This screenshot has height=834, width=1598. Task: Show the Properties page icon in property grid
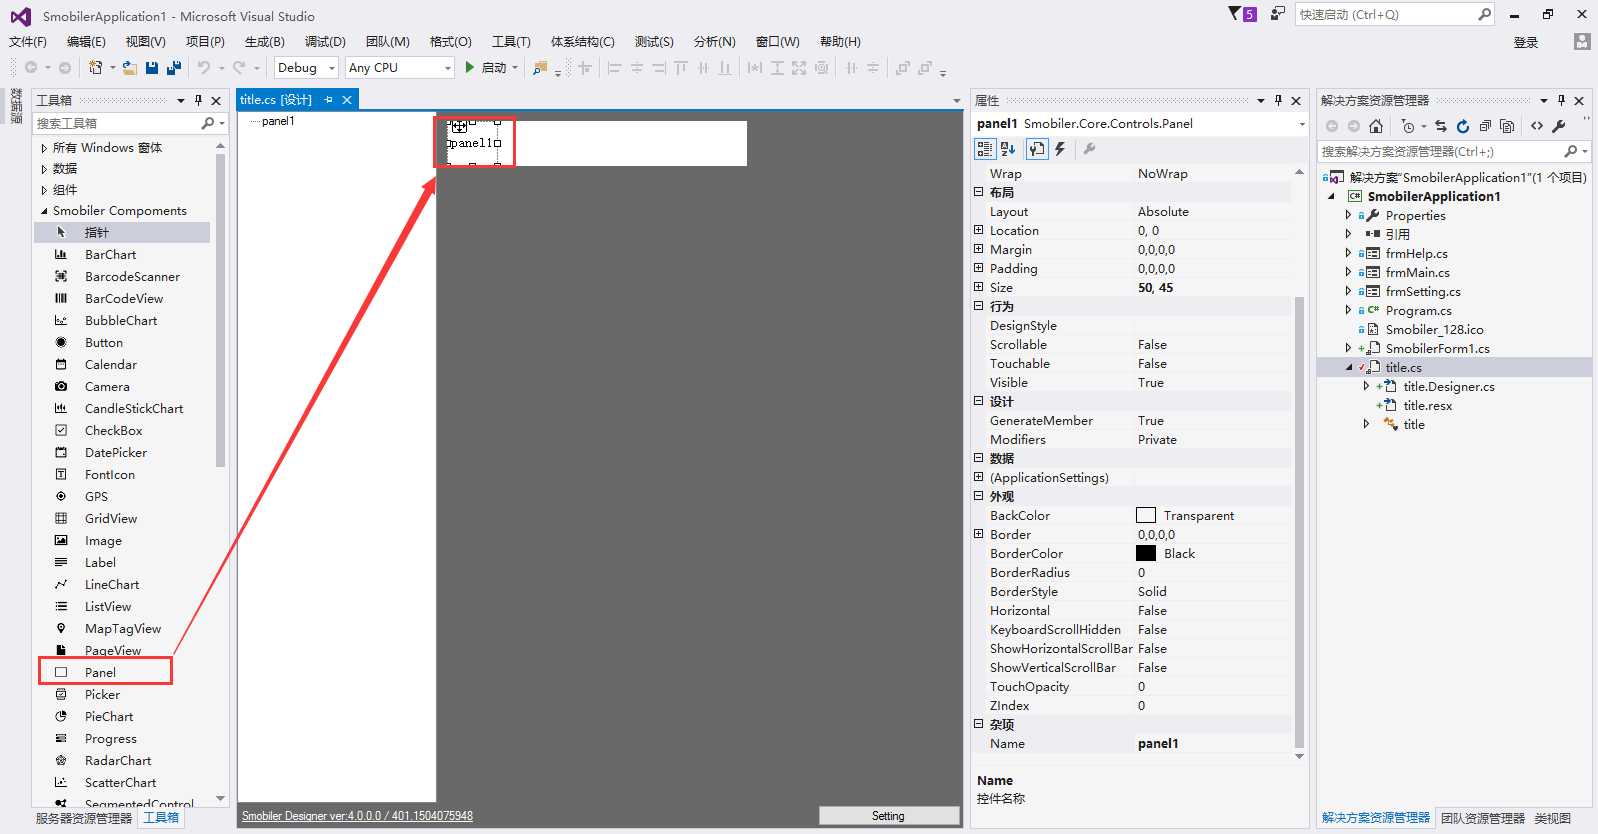pos(1037,149)
